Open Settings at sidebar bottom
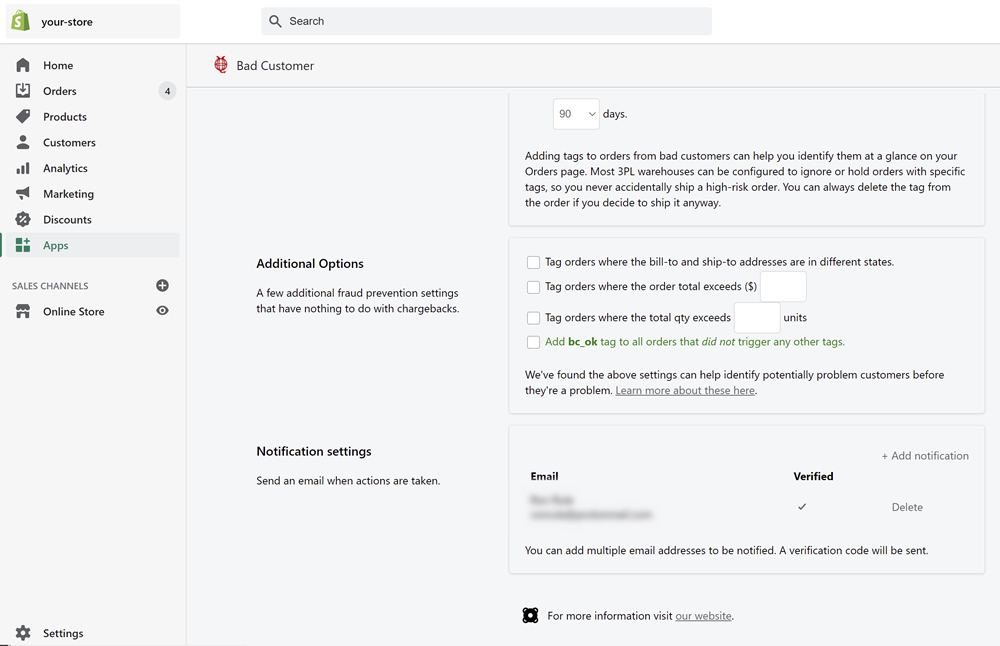 click(x=63, y=633)
